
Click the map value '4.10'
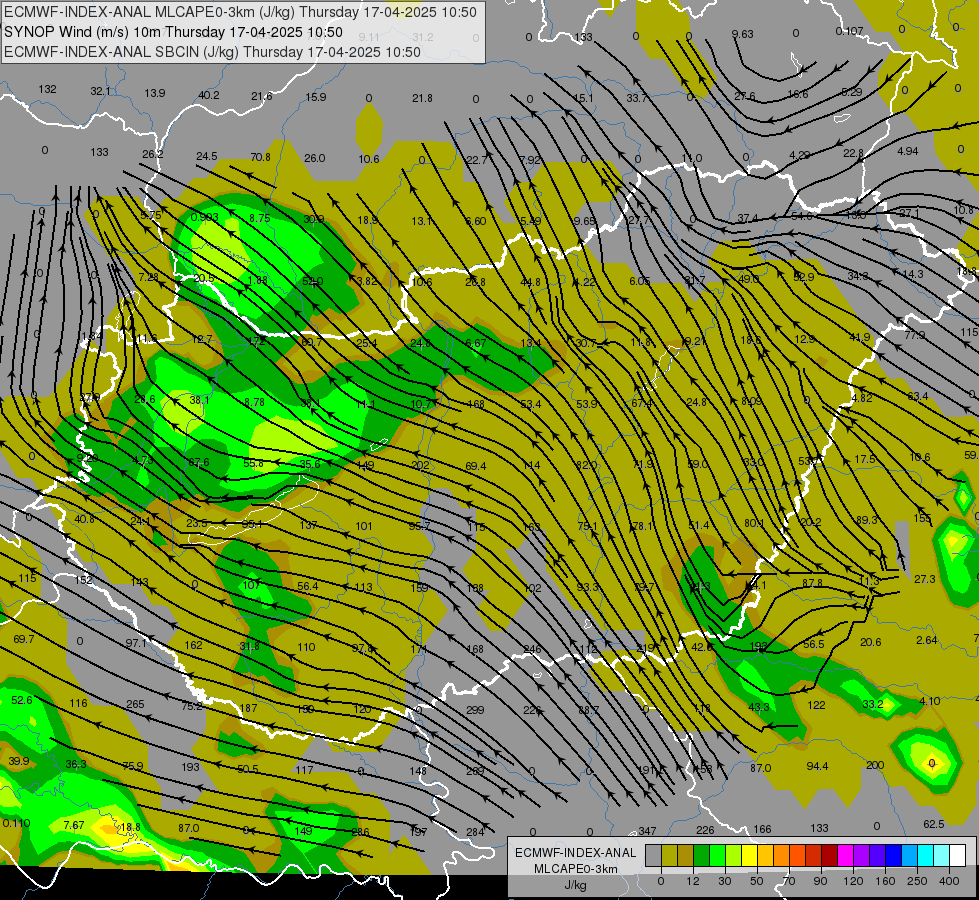pyautogui.click(x=930, y=701)
